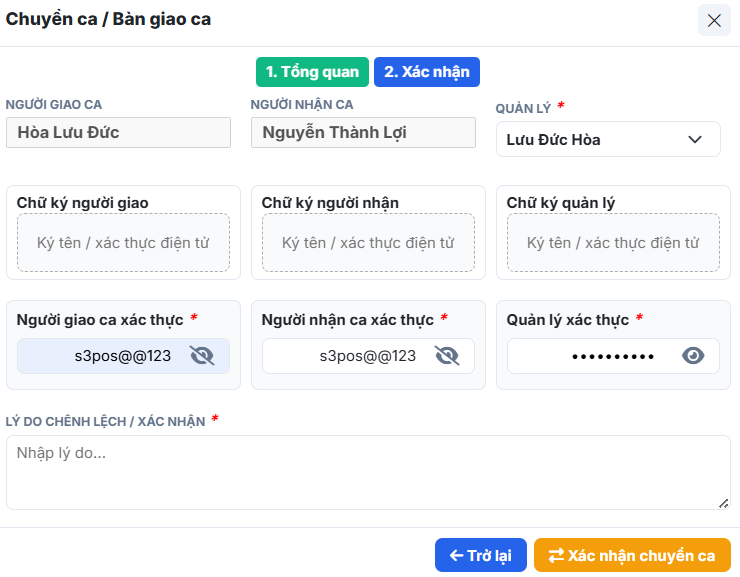Click the Chữ ký người nhận heading

[x=330, y=203]
